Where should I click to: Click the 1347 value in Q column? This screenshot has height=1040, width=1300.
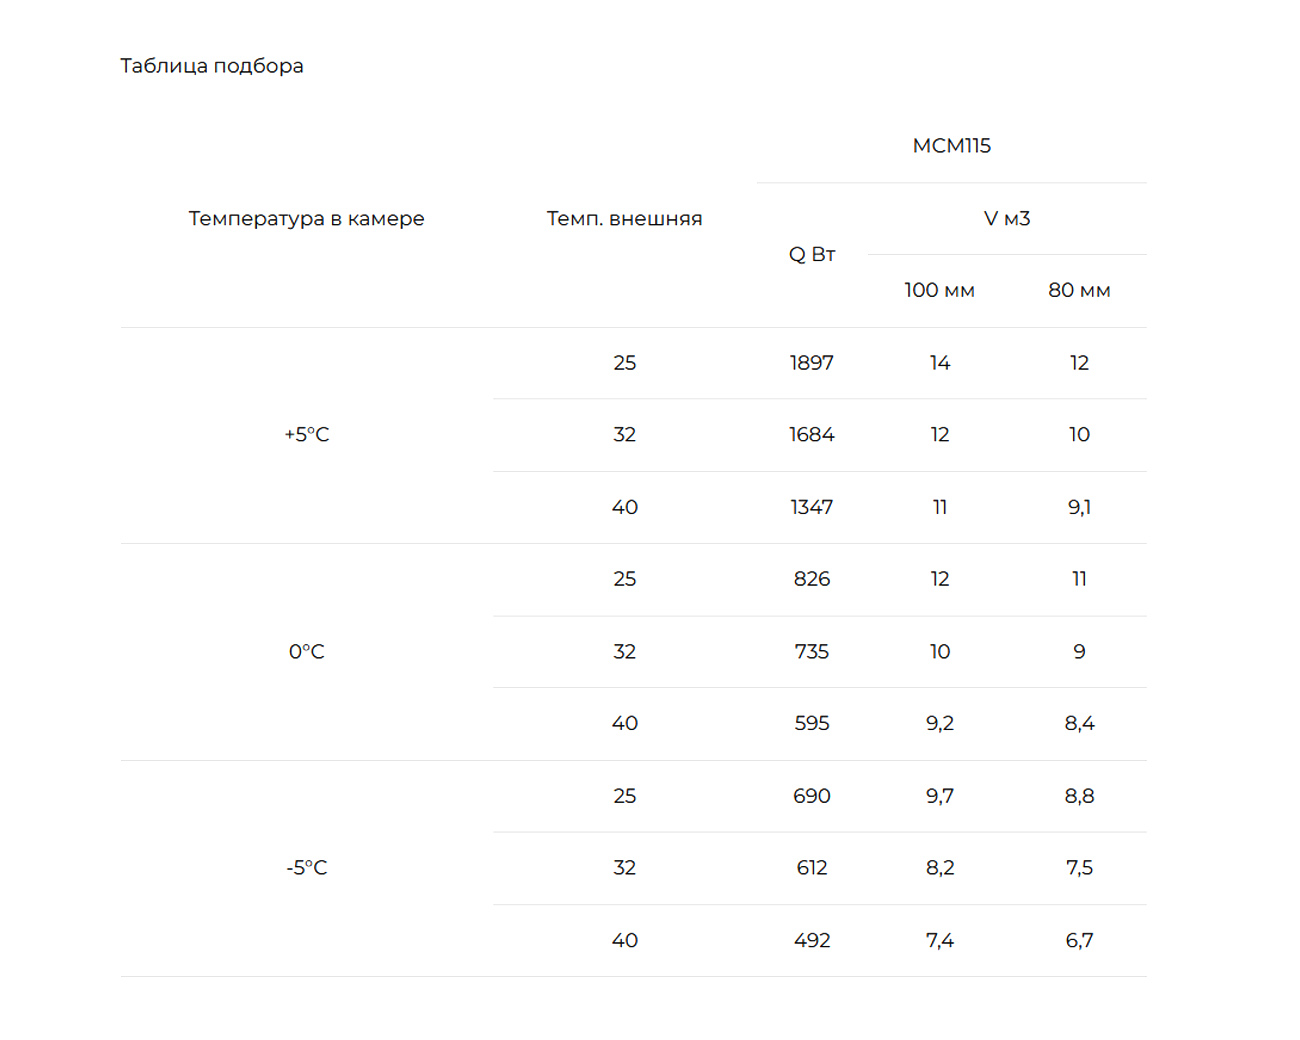[x=811, y=508]
